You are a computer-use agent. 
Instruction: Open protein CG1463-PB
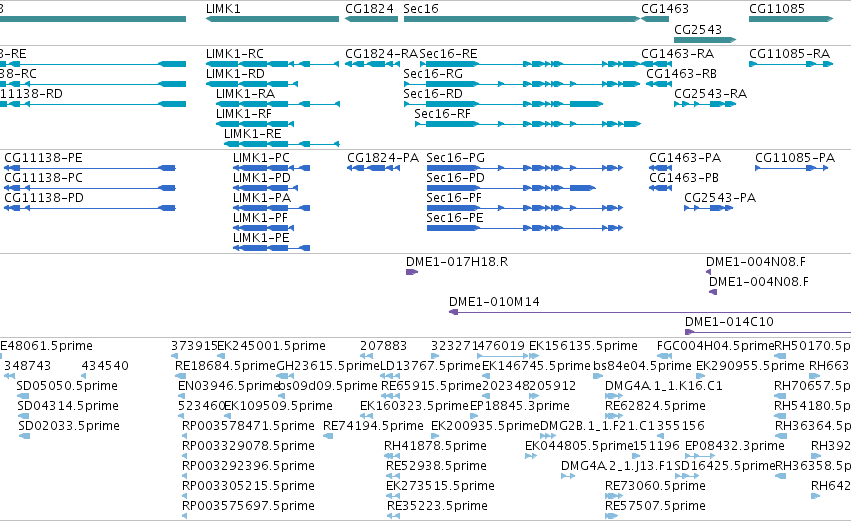point(661,188)
